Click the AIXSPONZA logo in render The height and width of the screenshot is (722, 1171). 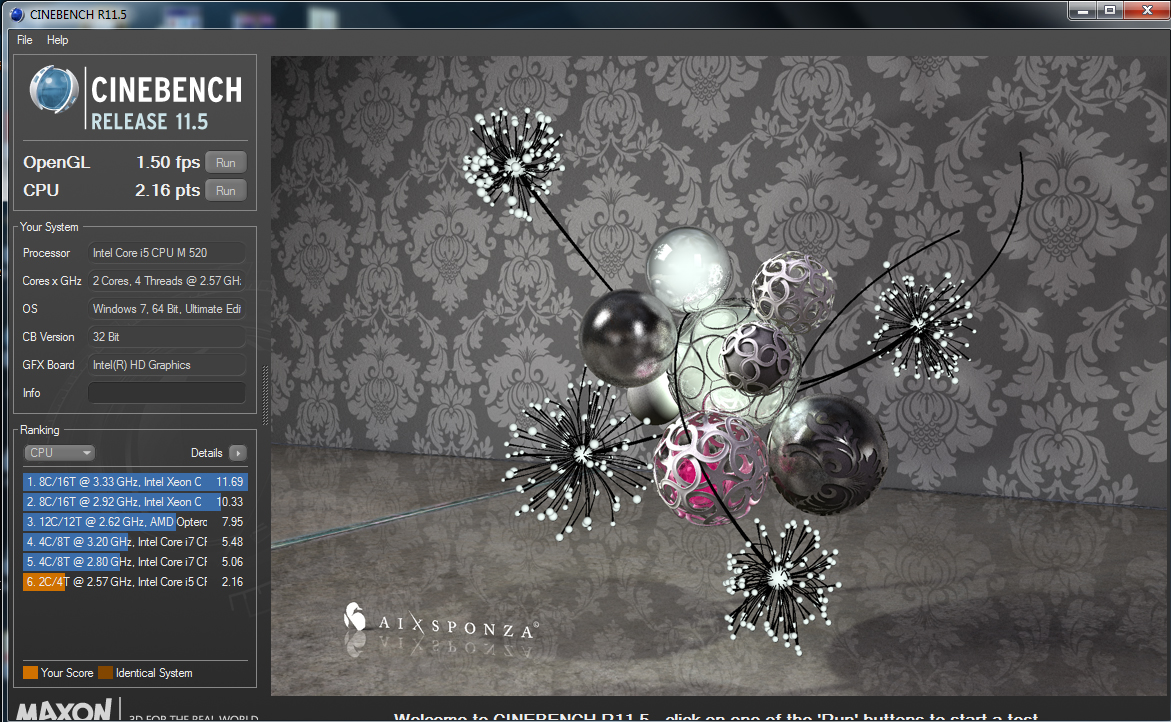coord(441,621)
